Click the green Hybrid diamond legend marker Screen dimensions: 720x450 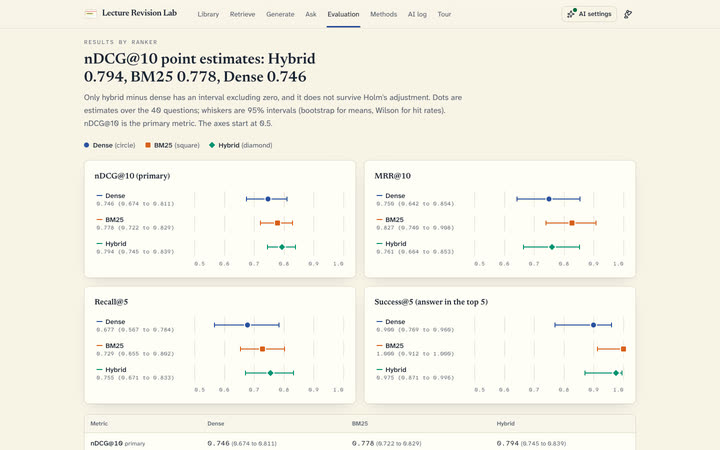(x=212, y=145)
